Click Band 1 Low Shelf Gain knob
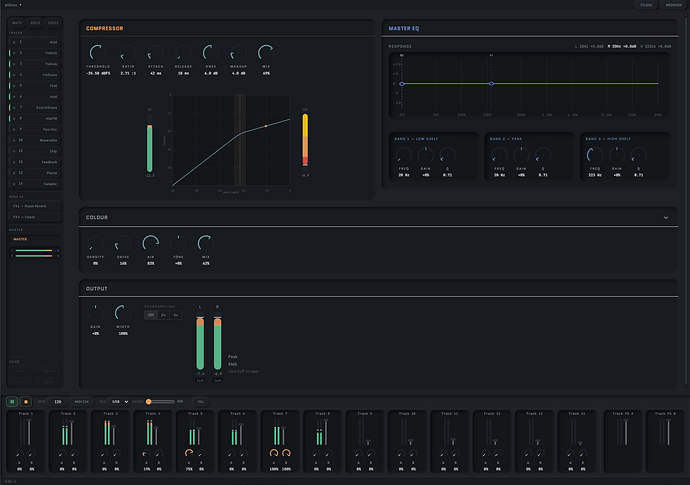690x485 pixels. (x=426, y=155)
